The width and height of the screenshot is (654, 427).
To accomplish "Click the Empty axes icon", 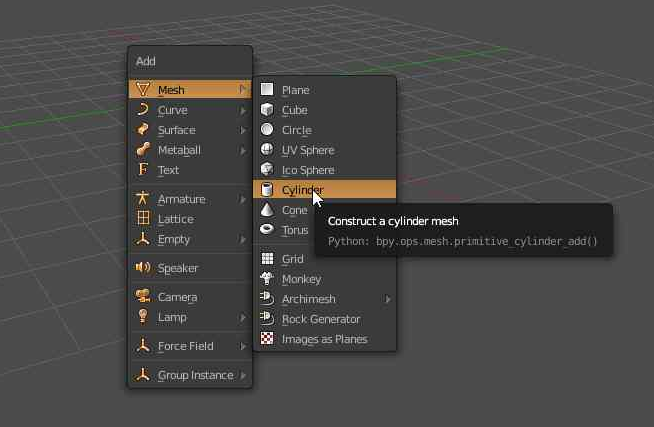I will tap(143, 239).
